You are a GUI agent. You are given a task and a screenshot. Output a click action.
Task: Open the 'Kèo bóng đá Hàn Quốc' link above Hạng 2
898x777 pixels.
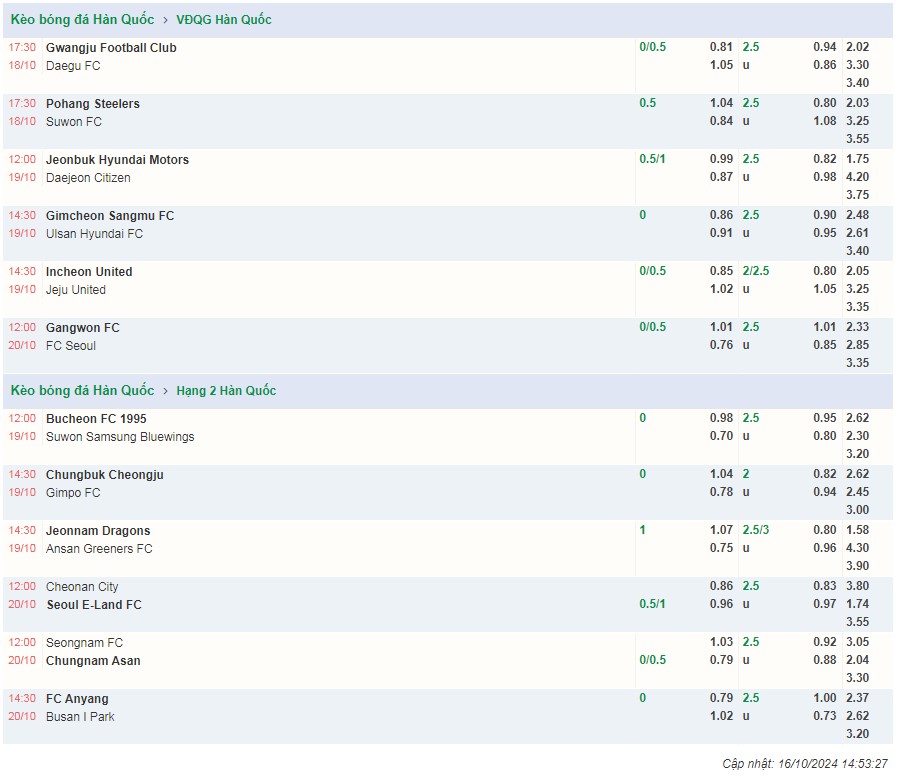[82, 391]
